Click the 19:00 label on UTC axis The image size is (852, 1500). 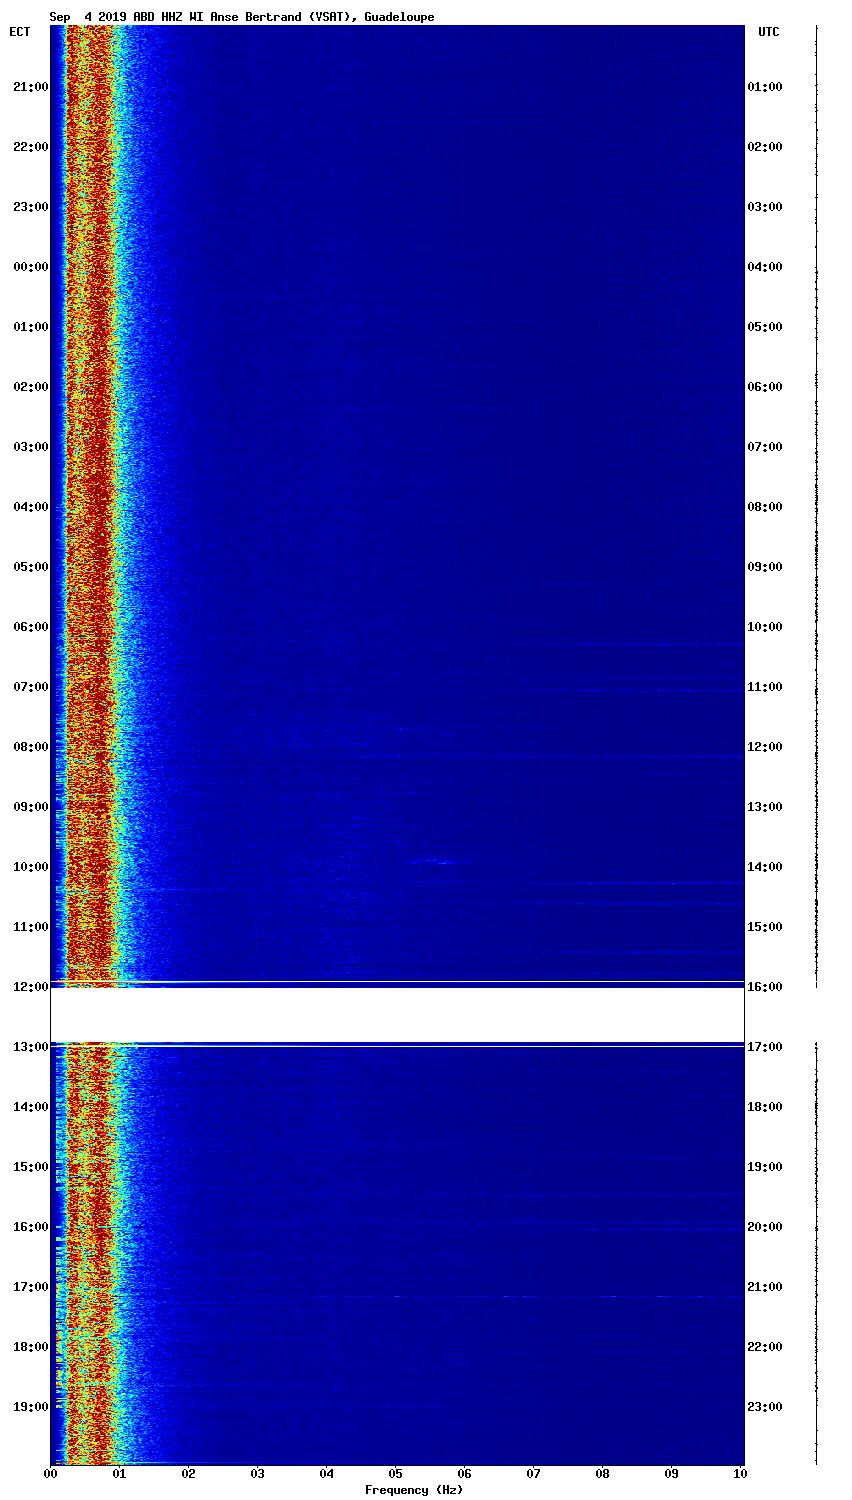click(x=765, y=1167)
